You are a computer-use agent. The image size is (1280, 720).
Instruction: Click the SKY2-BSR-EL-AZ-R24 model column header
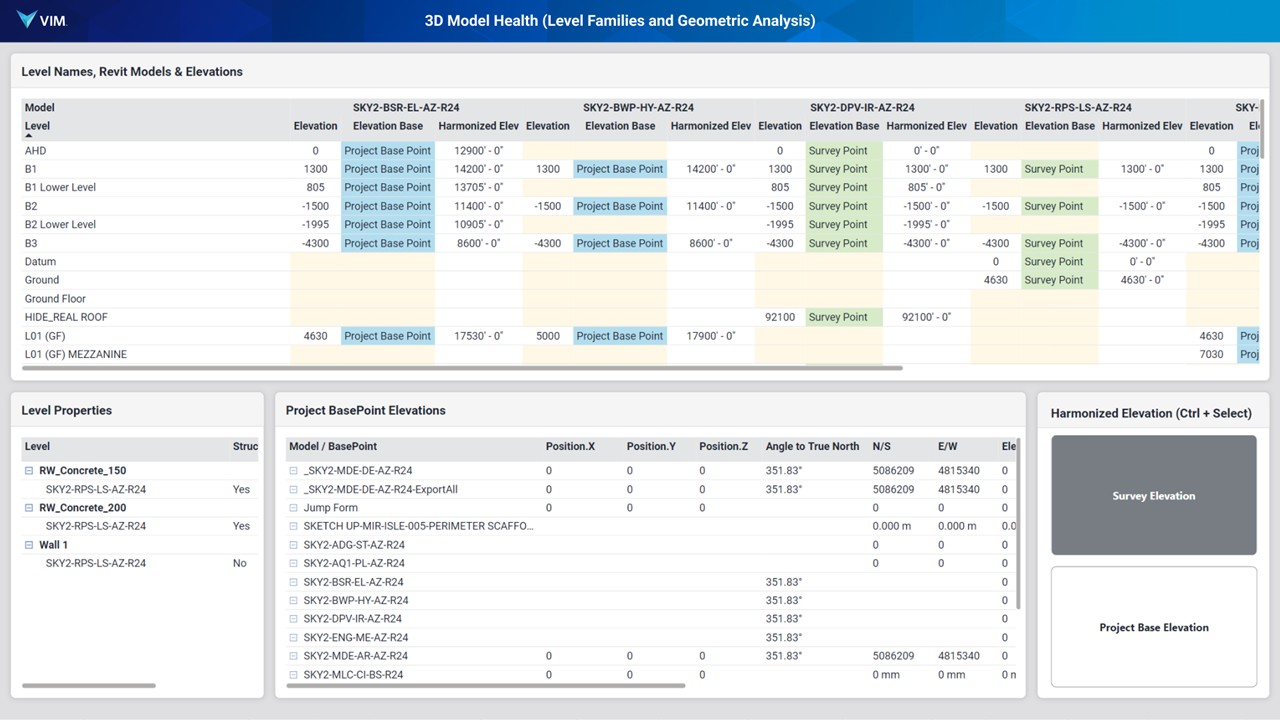(406, 107)
